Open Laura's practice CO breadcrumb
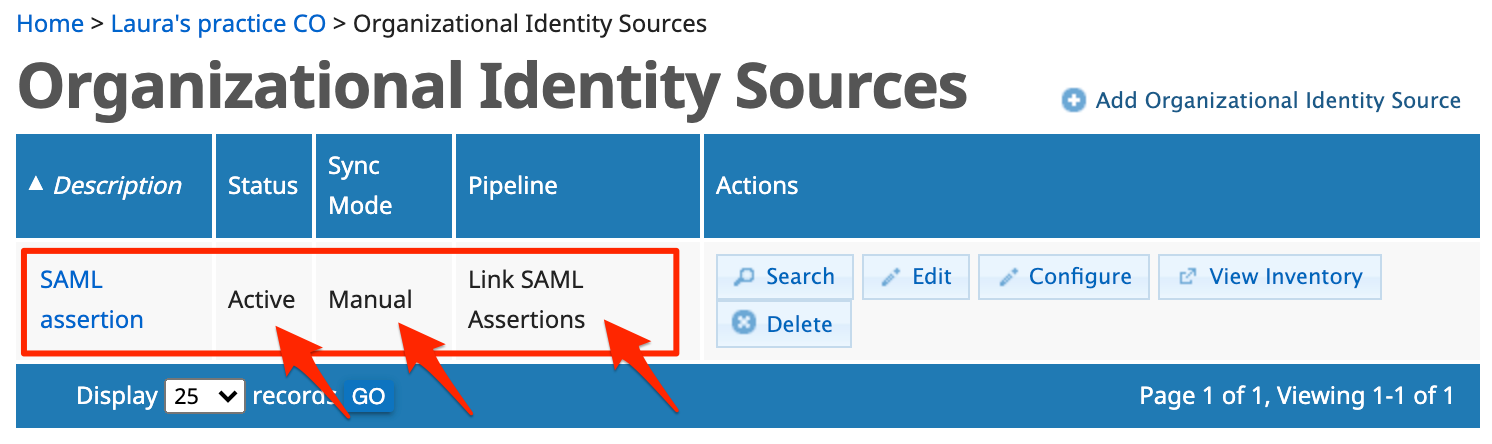 pyautogui.click(x=218, y=23)
